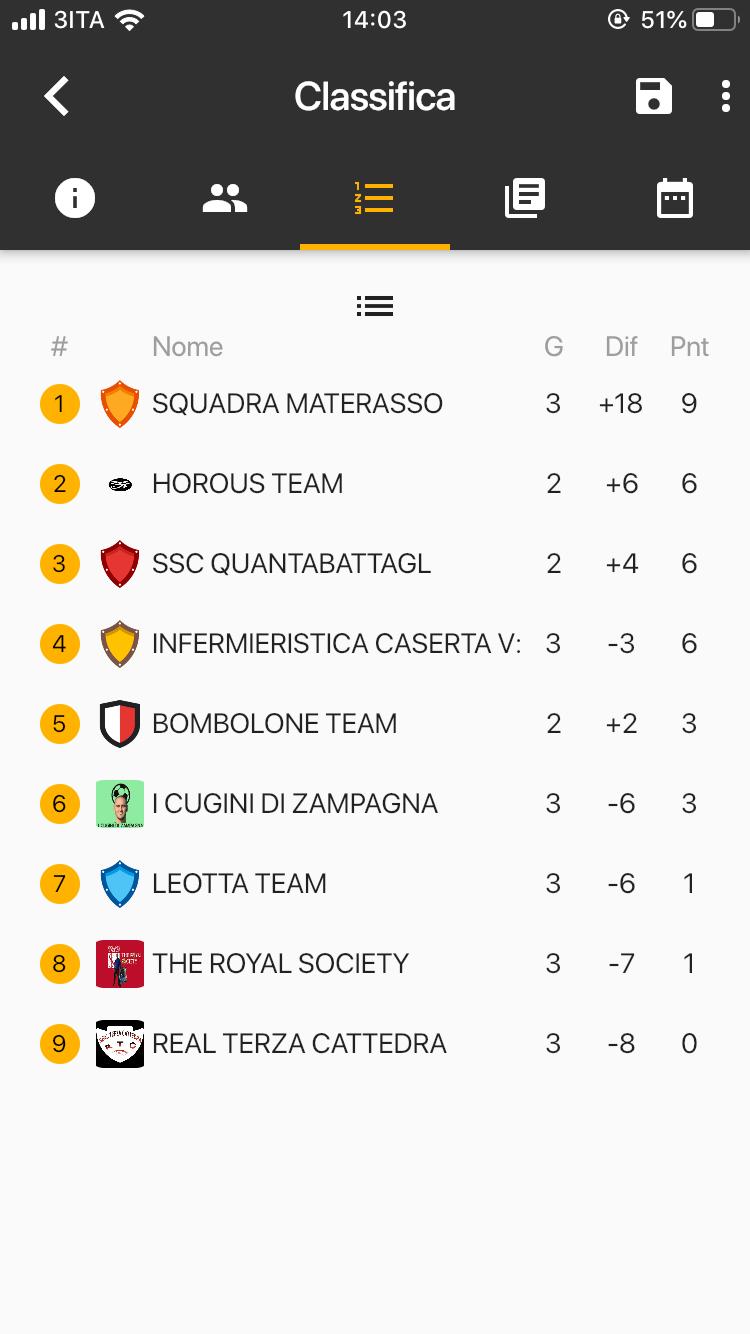The width and height of the screenshot is (750, 1334).
Task: Tap the BOMBOLONE TEAM red-white shield icon
Action: pyautogui.click(x=120, y=724)
